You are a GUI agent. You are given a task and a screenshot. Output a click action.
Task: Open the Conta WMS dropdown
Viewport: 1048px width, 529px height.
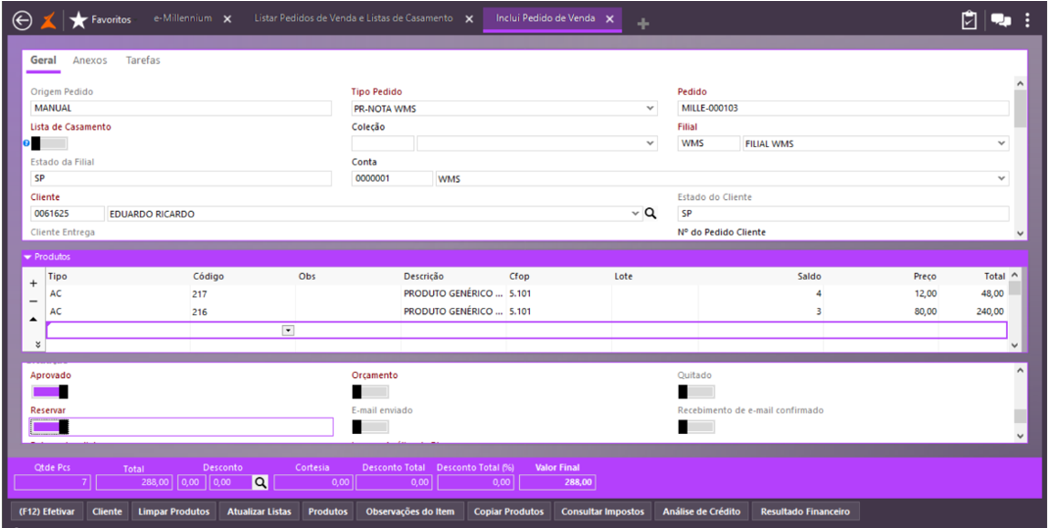(1001, 179)
